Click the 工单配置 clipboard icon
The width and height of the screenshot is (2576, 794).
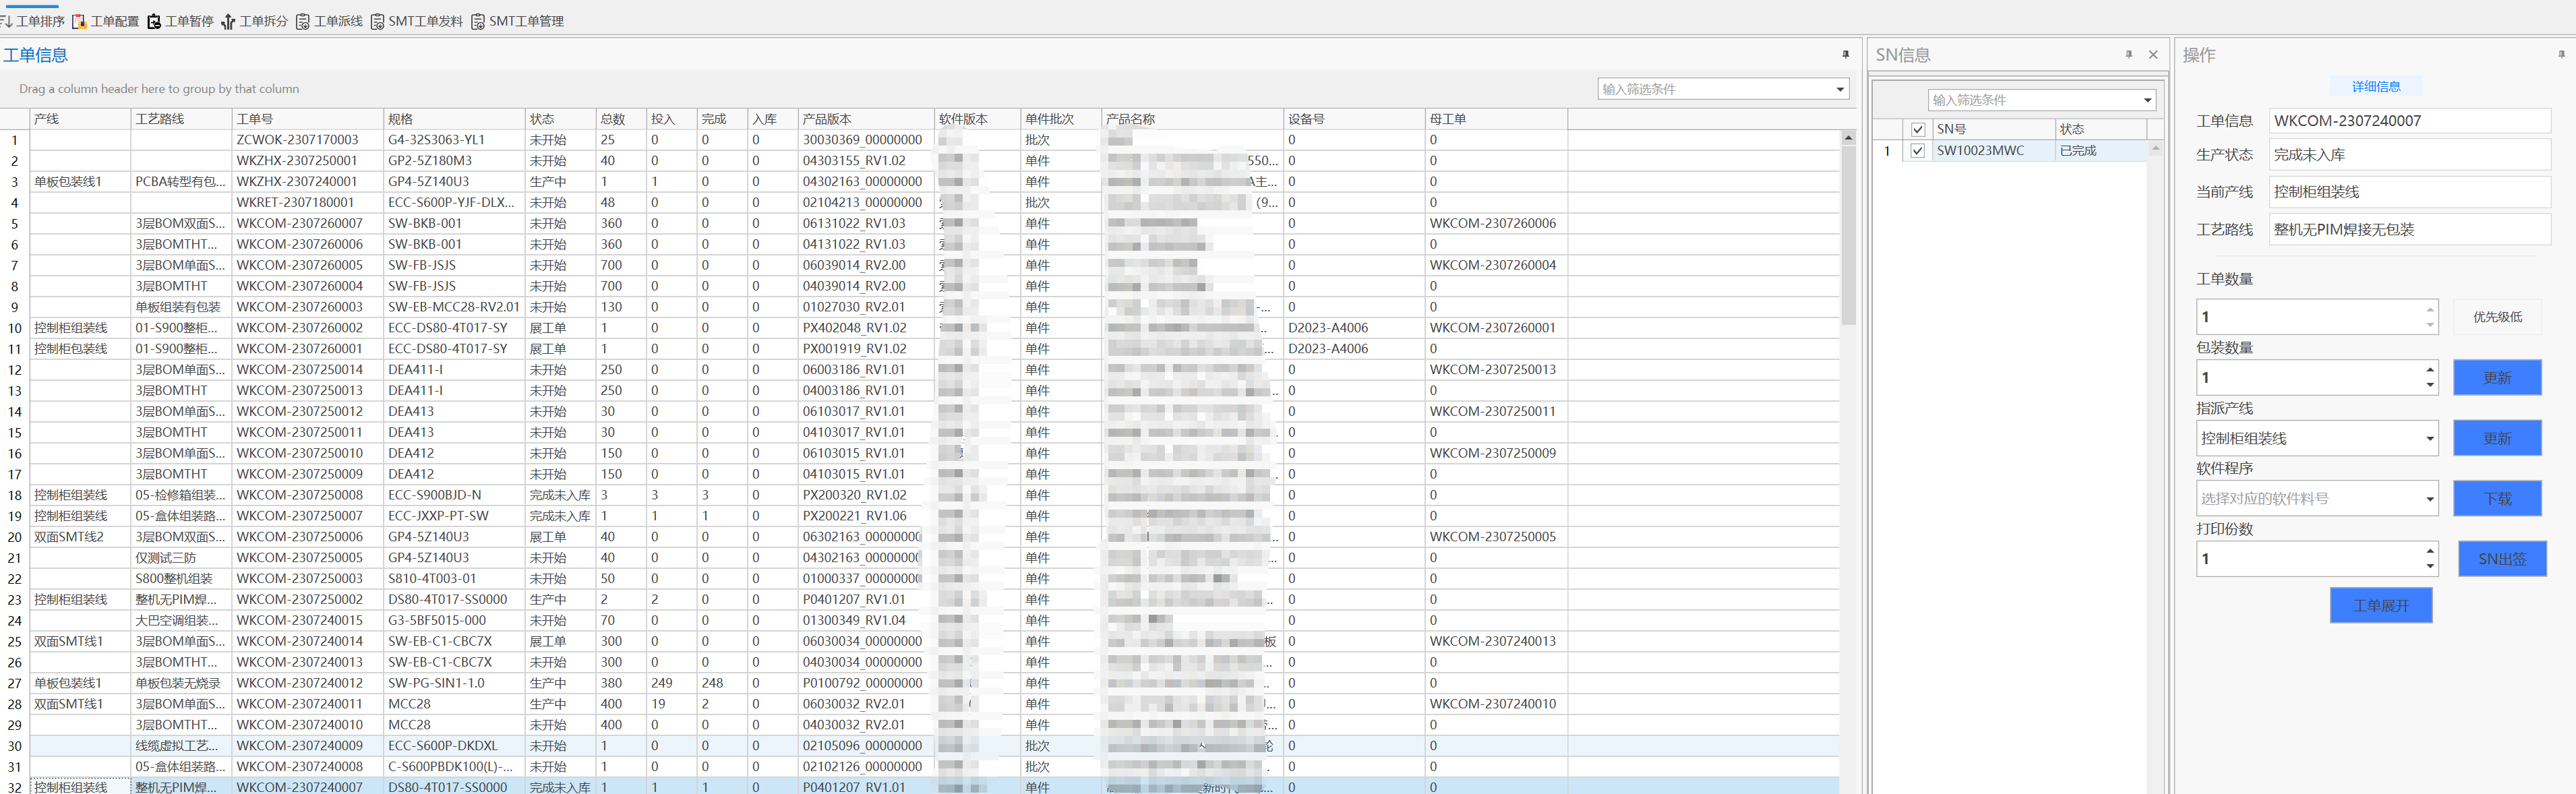79,21
